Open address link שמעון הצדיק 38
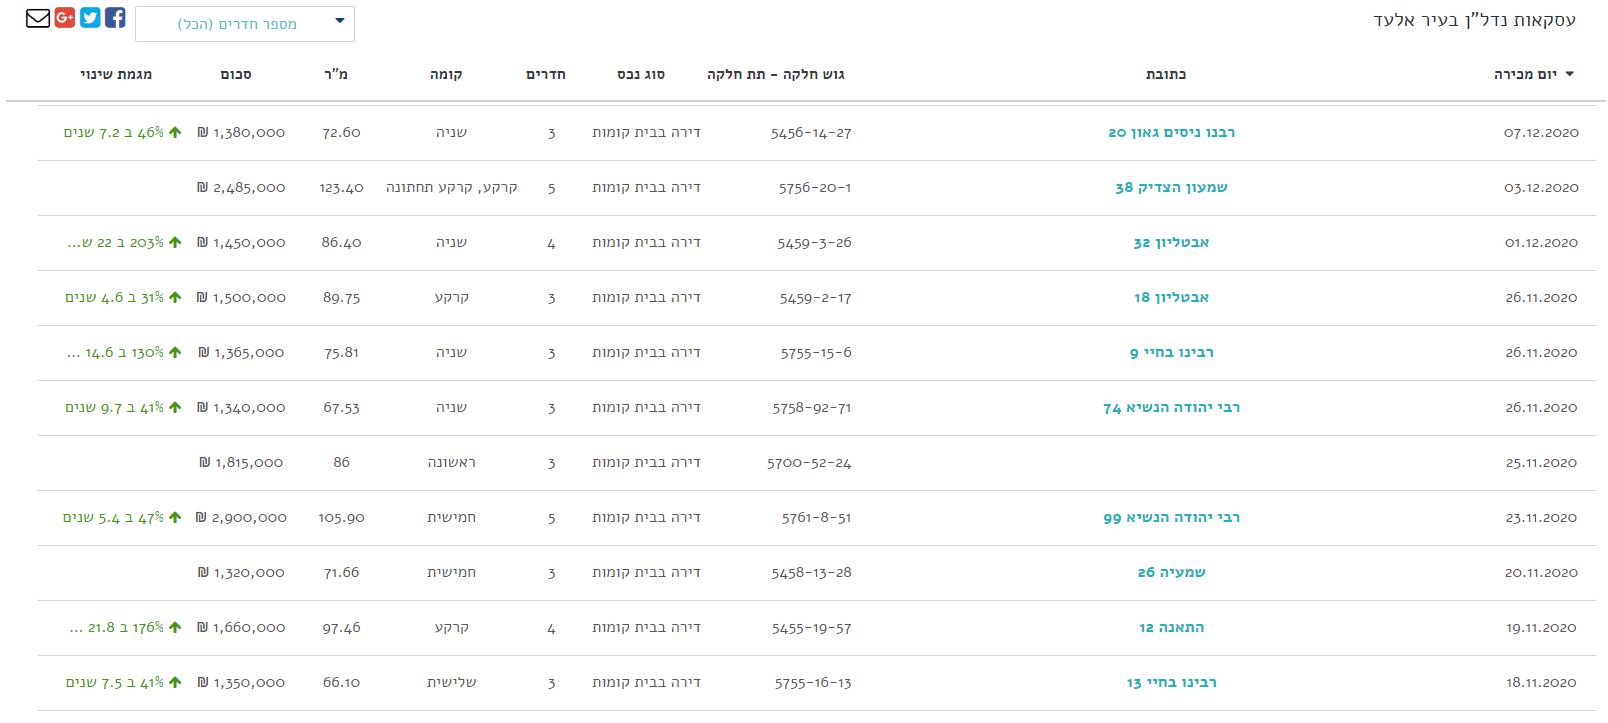 point(1171,187)
